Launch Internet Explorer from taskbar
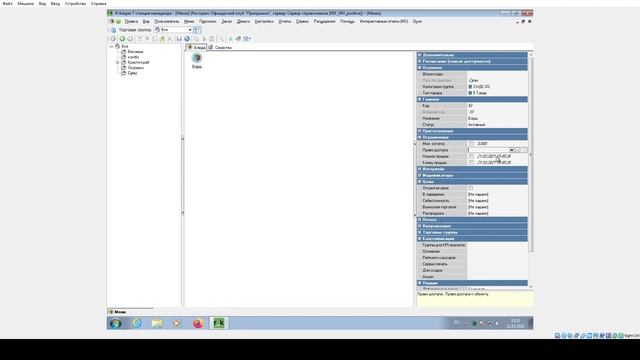 (137, 323)
